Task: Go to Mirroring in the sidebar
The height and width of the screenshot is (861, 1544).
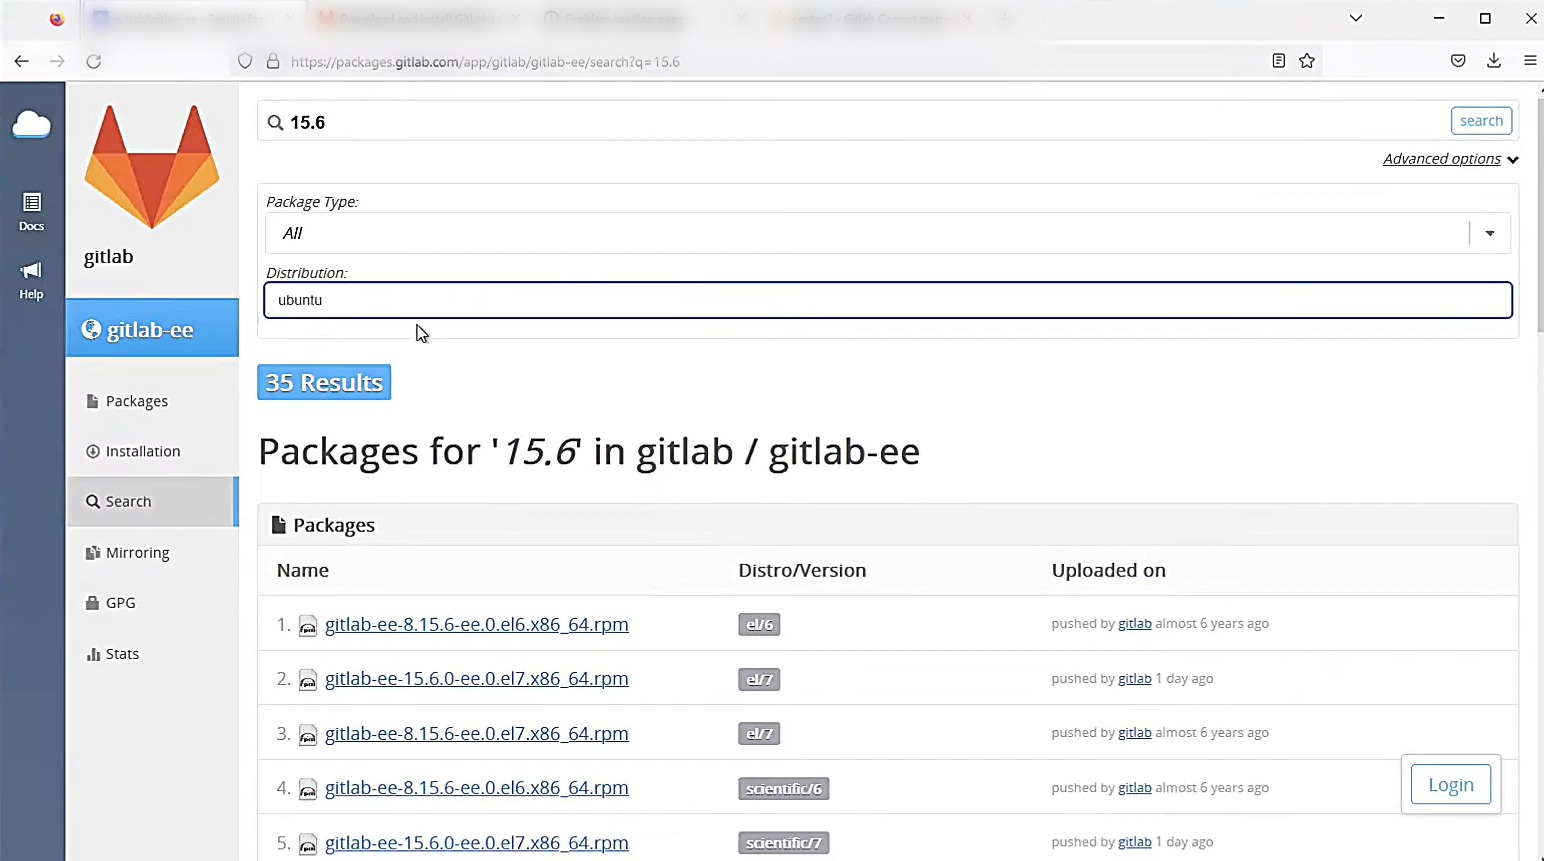Action: pyautogui.click(x=137, y=553)
